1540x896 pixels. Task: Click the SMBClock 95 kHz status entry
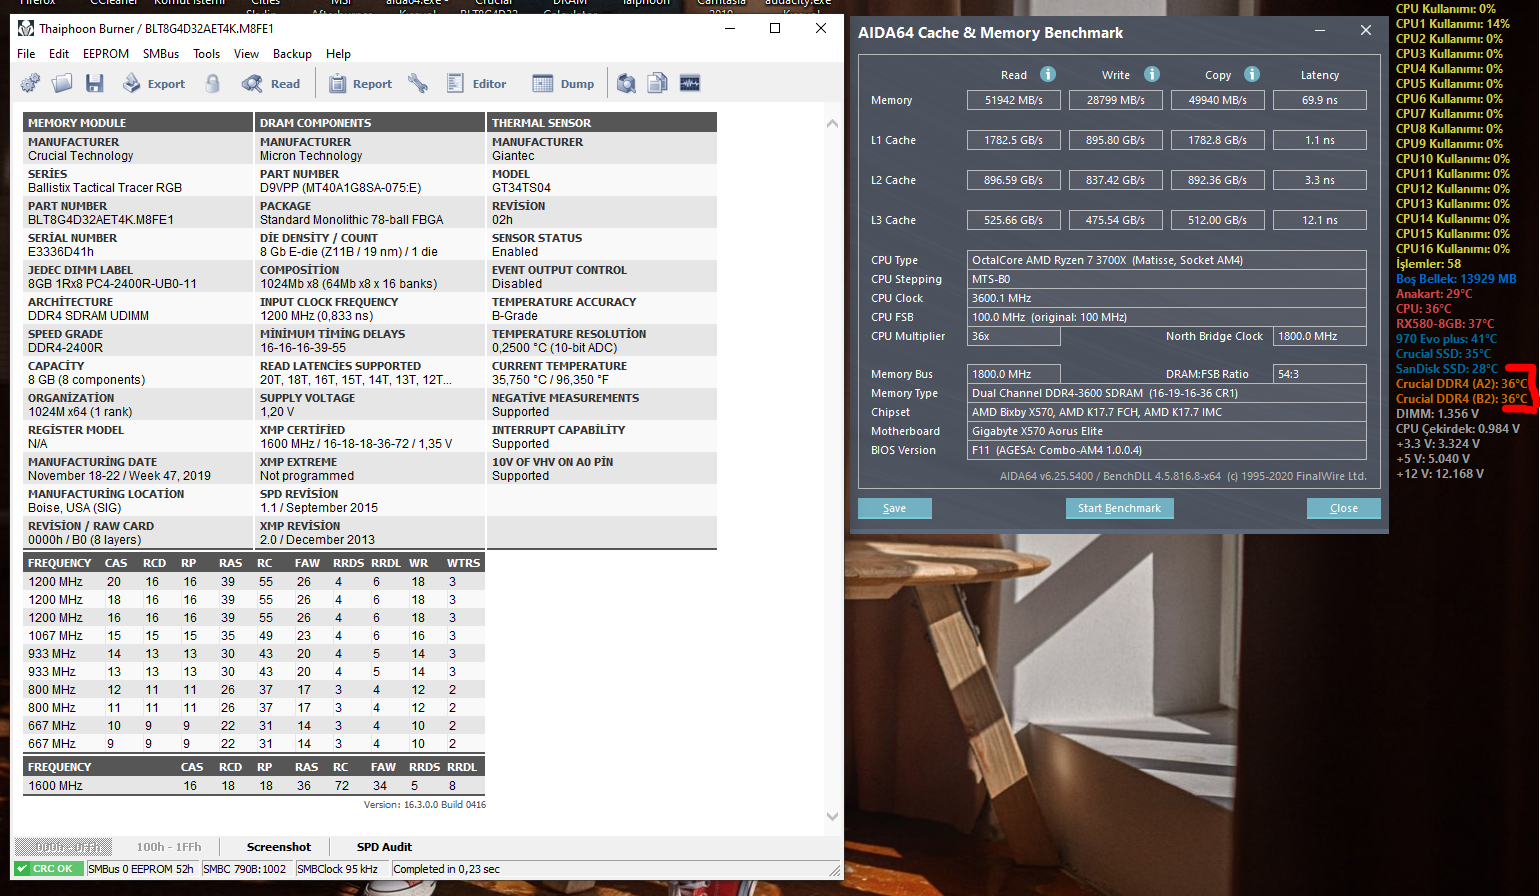341,869
